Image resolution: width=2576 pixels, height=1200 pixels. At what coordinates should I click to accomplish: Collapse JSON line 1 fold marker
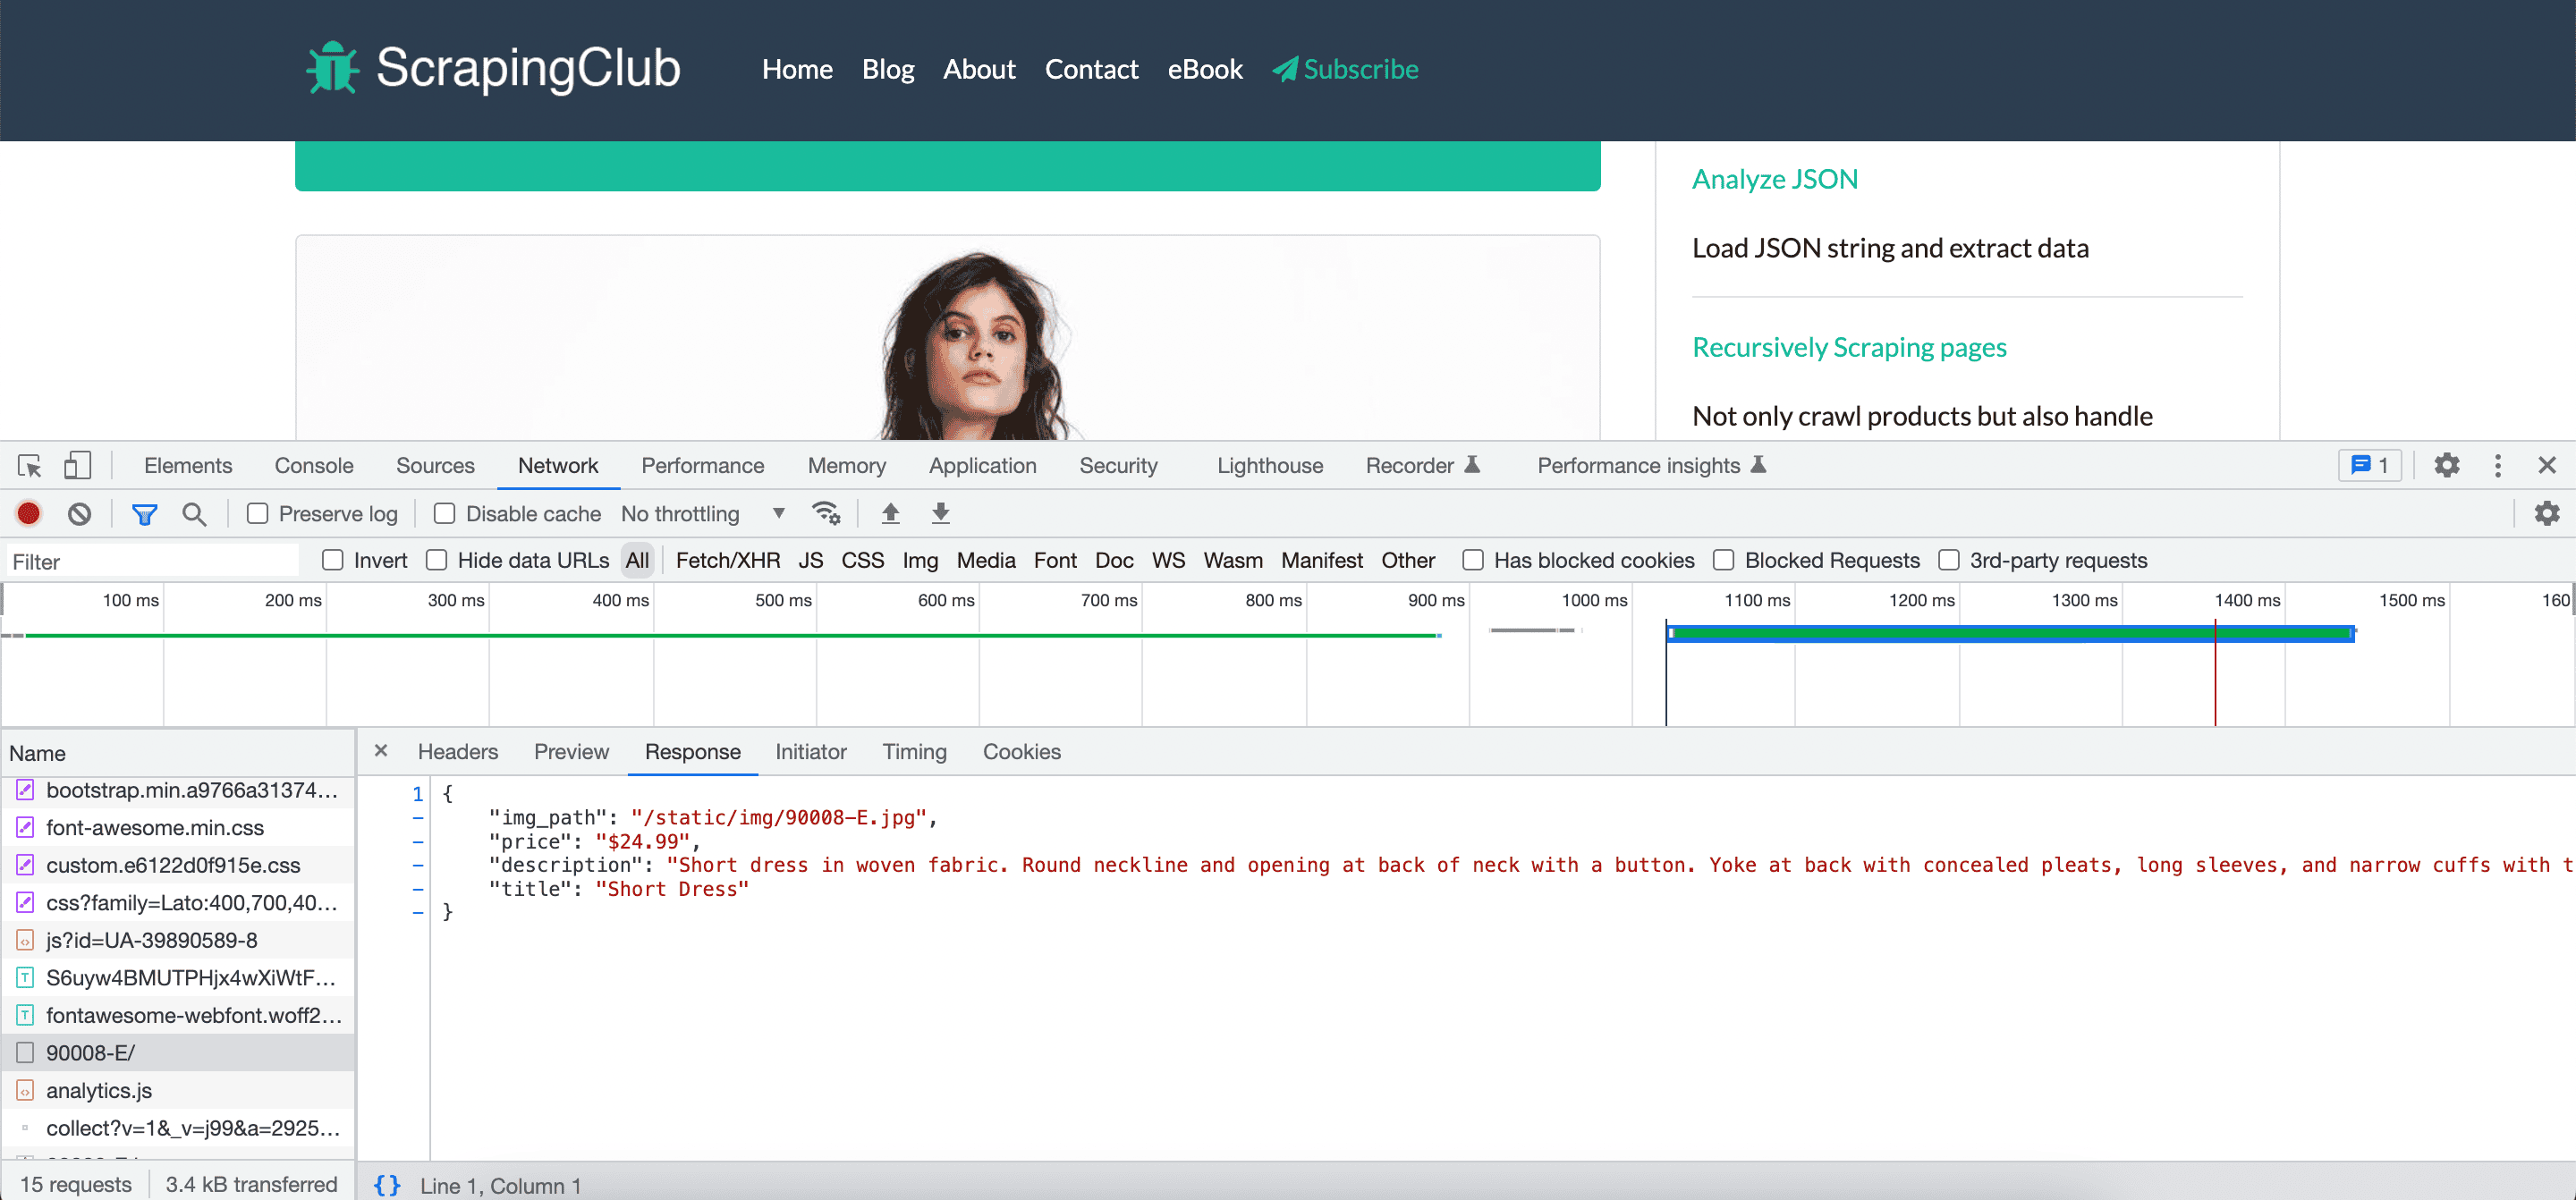[x=418, y=794]
